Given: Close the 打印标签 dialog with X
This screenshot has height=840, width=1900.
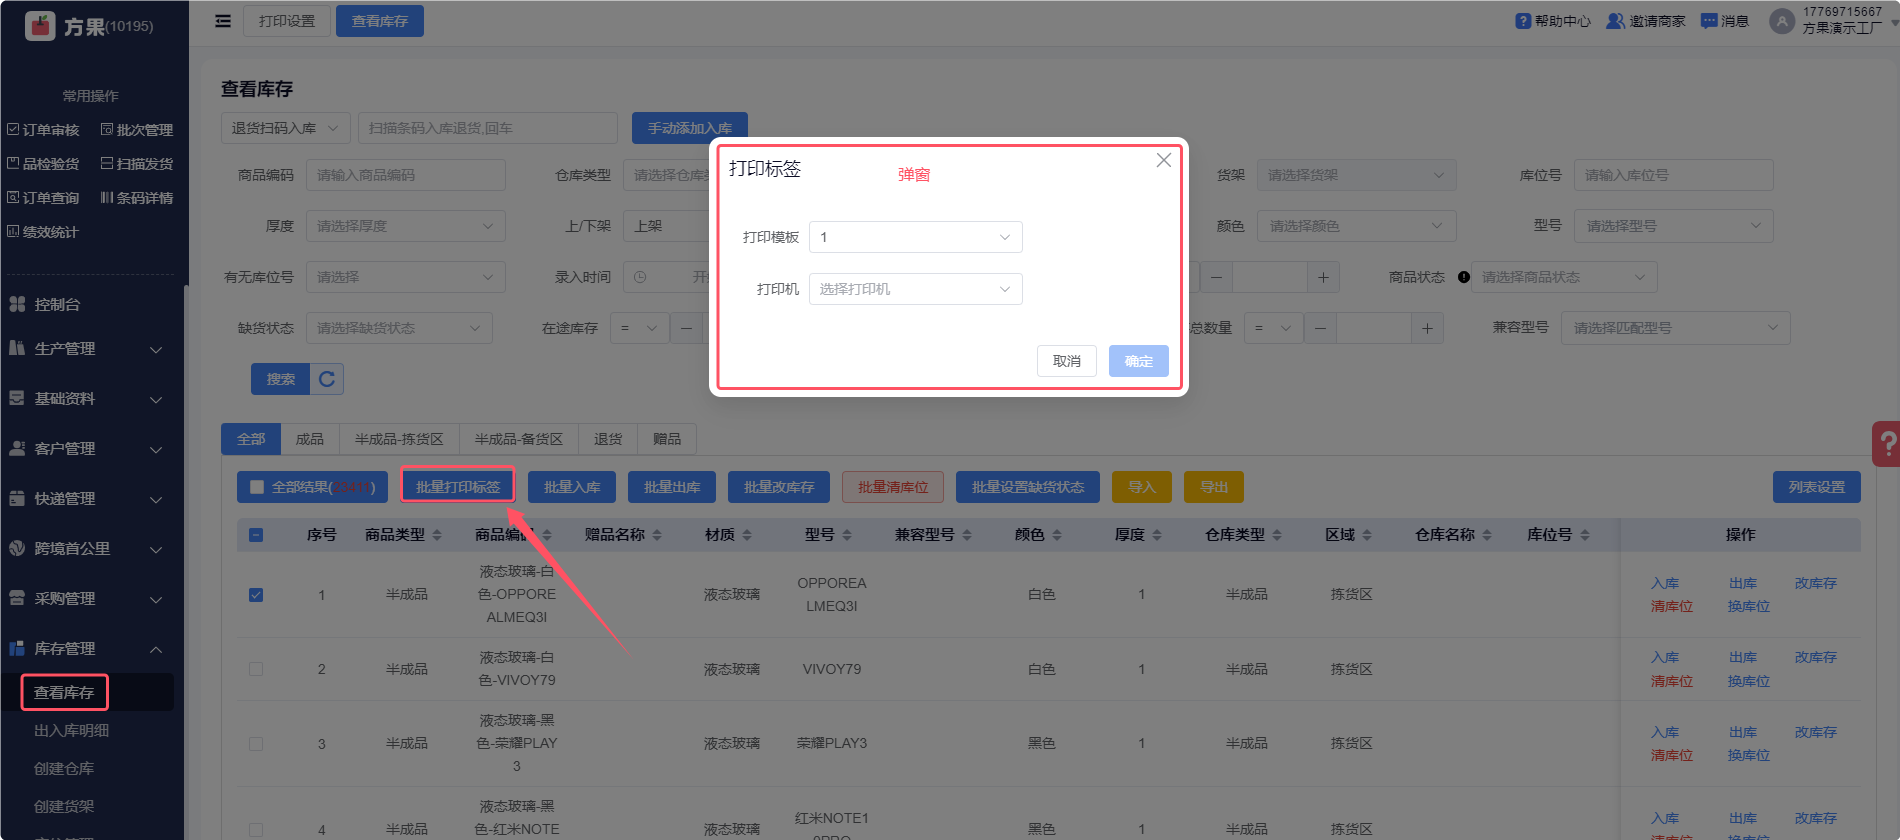Looking at the screenshot, I should [1163, 161].
